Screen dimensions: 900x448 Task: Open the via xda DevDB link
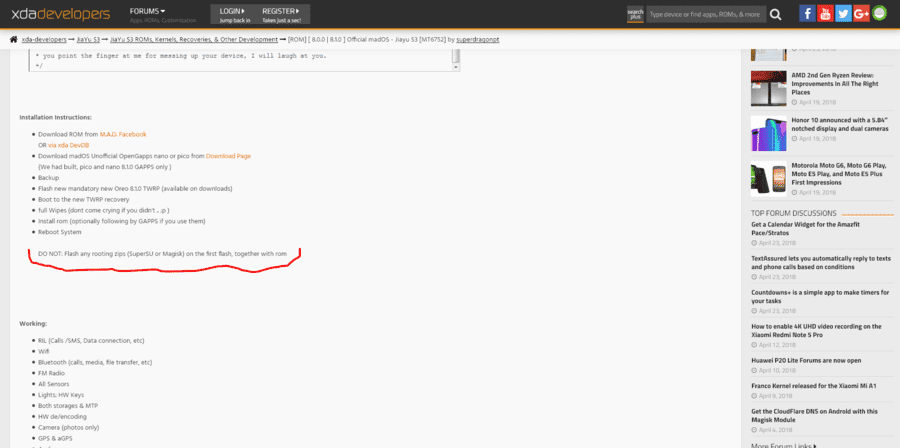click(x=68, y=145)
